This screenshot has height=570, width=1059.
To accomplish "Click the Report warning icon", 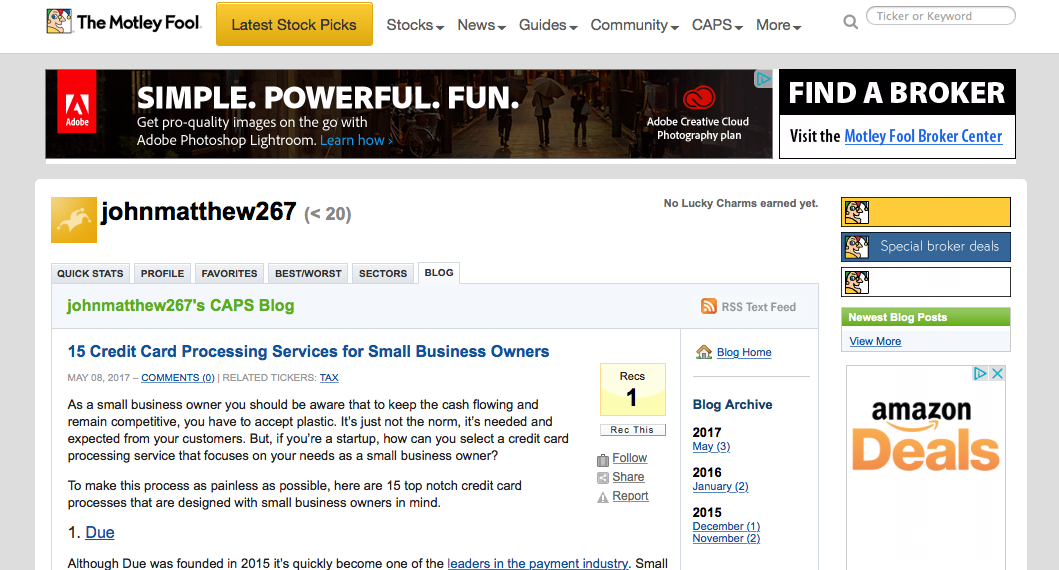I will pyautogui.click(x=602, y=498).
